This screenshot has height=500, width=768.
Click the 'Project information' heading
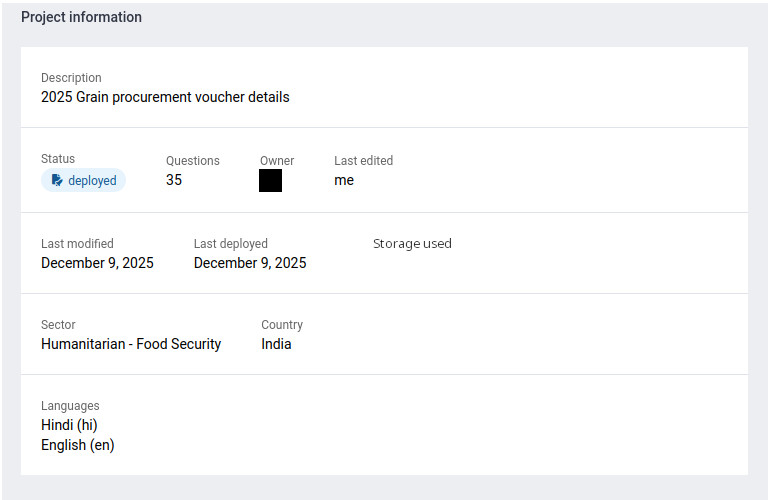point(81,17)
